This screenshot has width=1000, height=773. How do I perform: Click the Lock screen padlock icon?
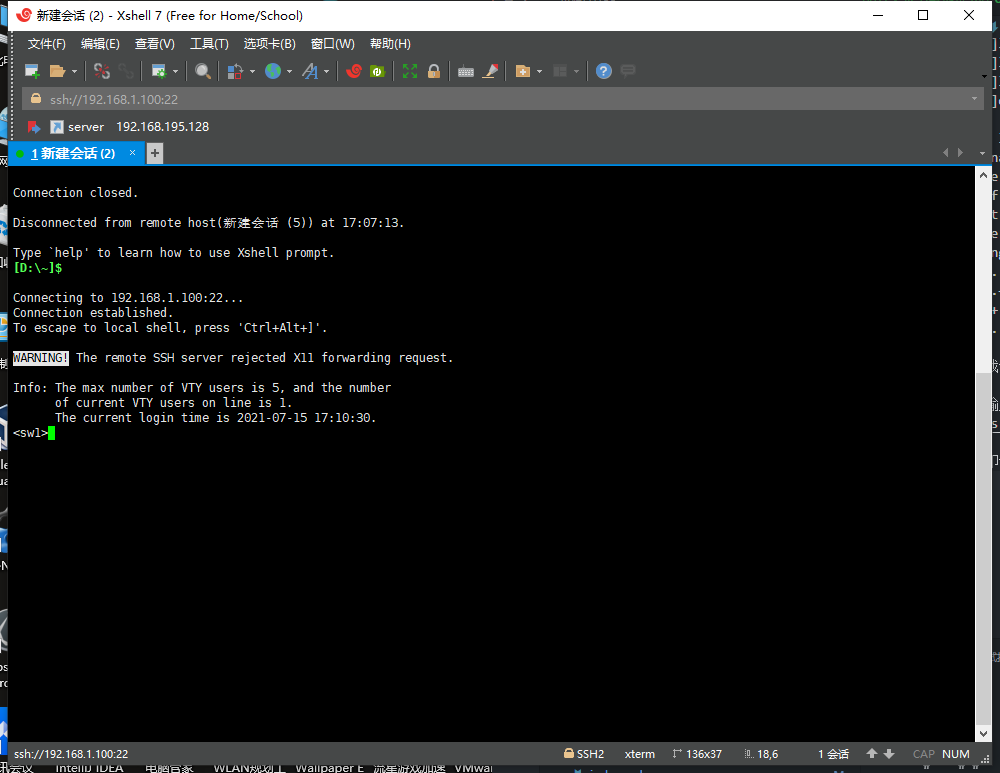pyautogui.click(x=434, y=71)
